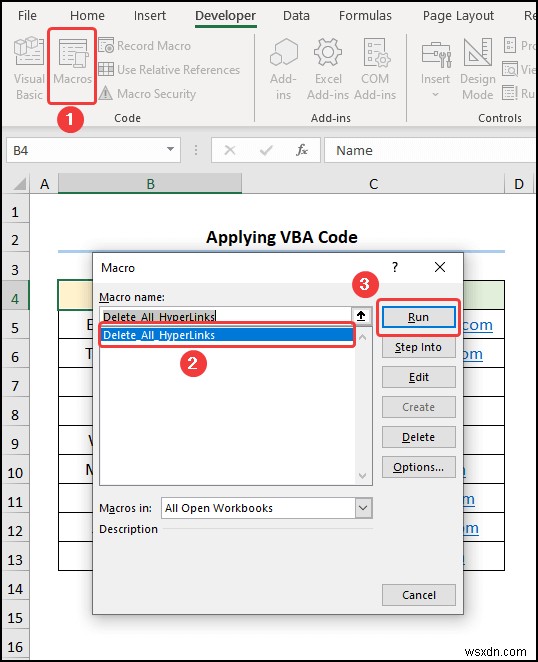538x662 pixels.
Task: Select row 1 header
Action: click(15, 212)
